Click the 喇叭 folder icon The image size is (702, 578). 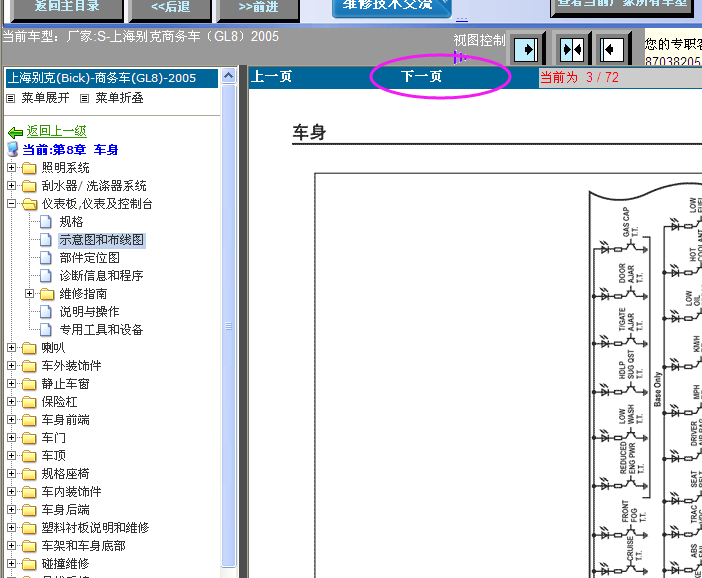pyautogui.click(x=29, y=348)
